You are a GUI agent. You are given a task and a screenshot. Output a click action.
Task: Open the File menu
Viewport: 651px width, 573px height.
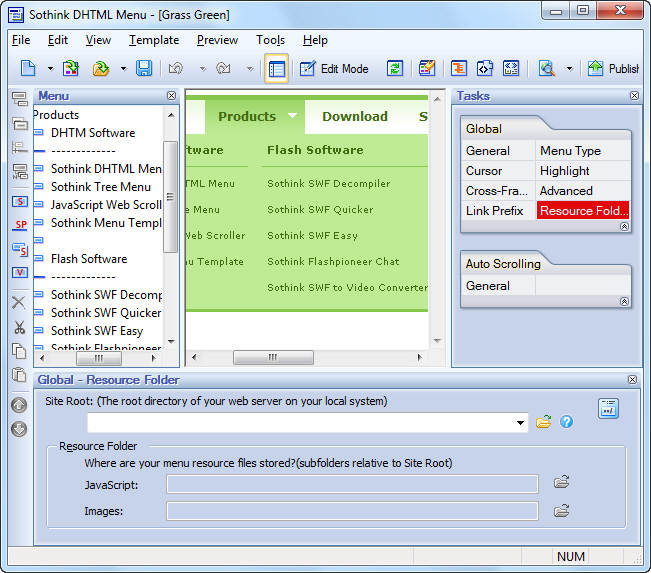click(21, 40)
